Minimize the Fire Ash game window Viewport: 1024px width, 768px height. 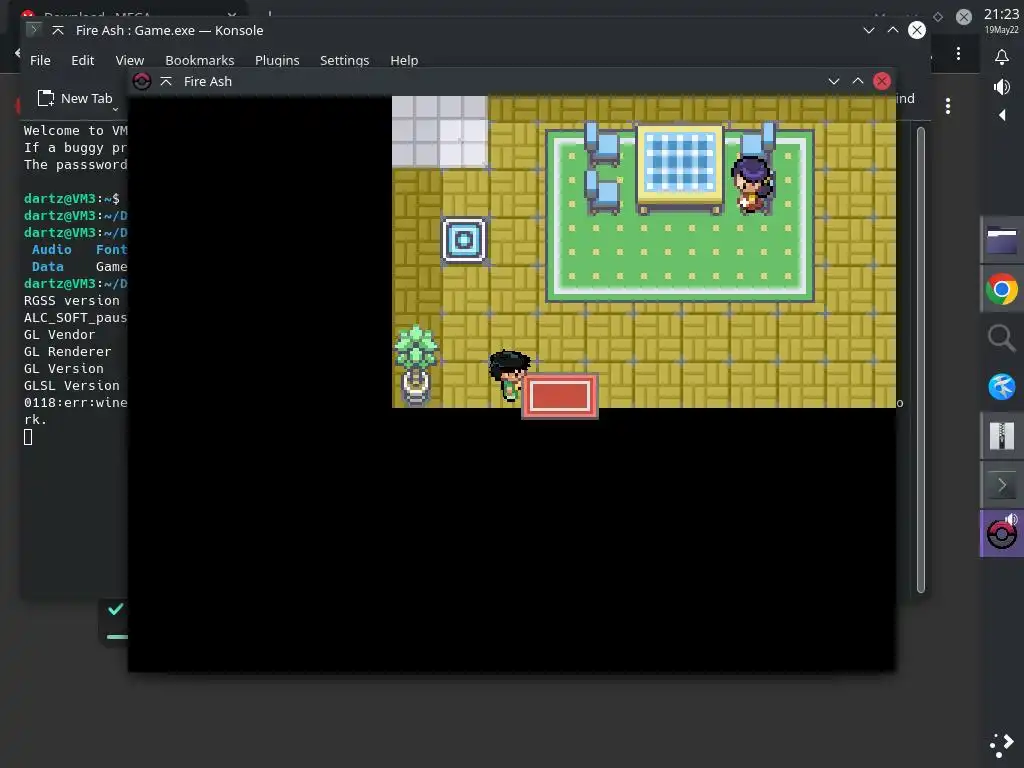tap(834, 81)
